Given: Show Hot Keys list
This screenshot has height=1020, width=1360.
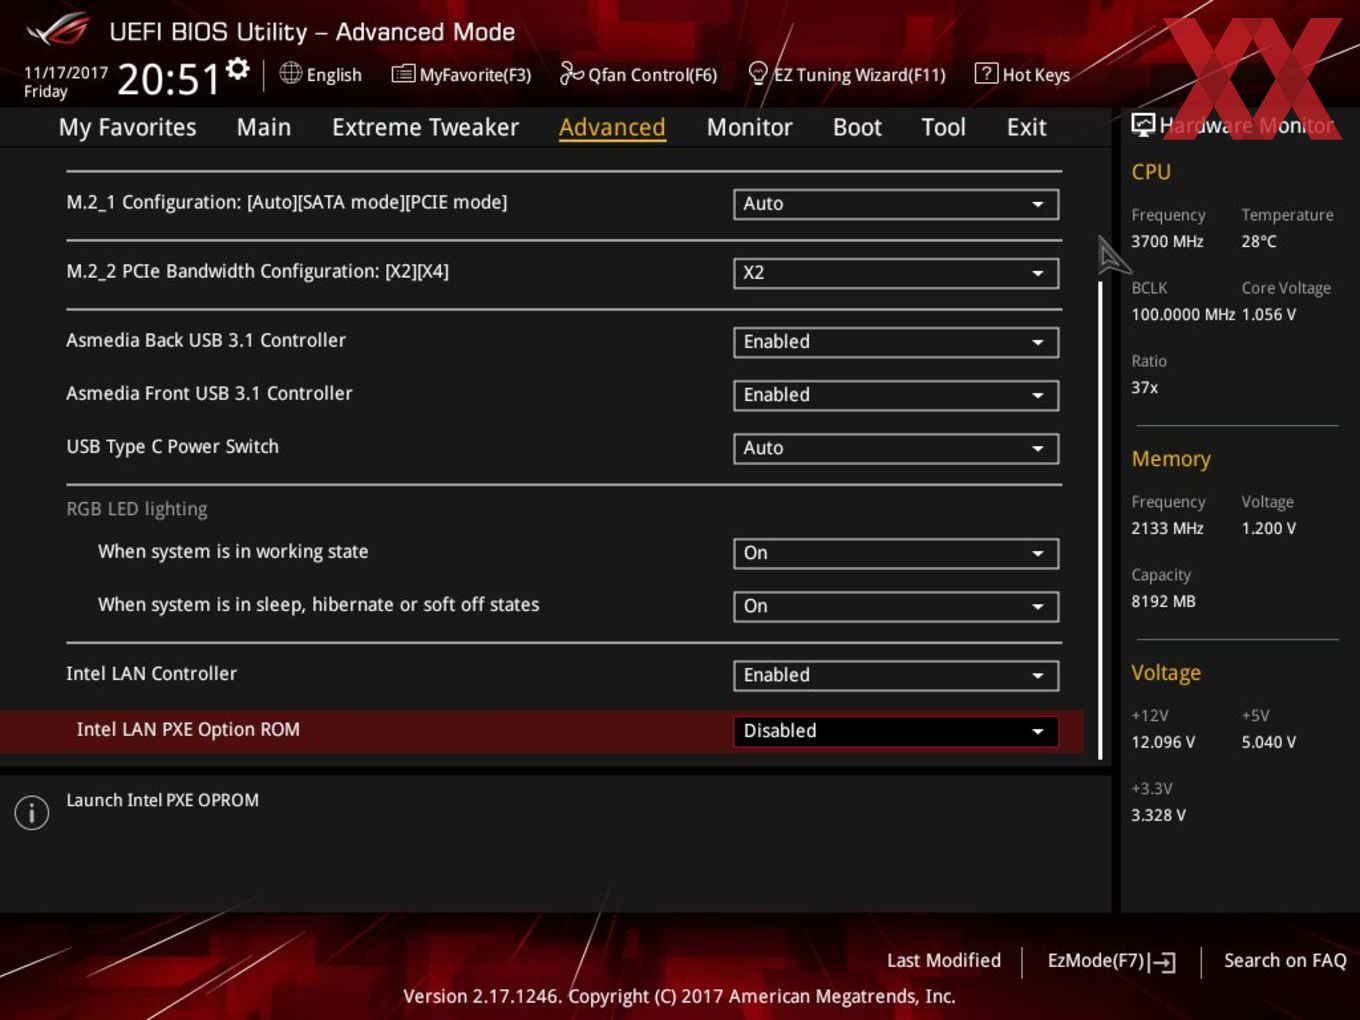Looking at the screenshot, I should point(1022,74).
